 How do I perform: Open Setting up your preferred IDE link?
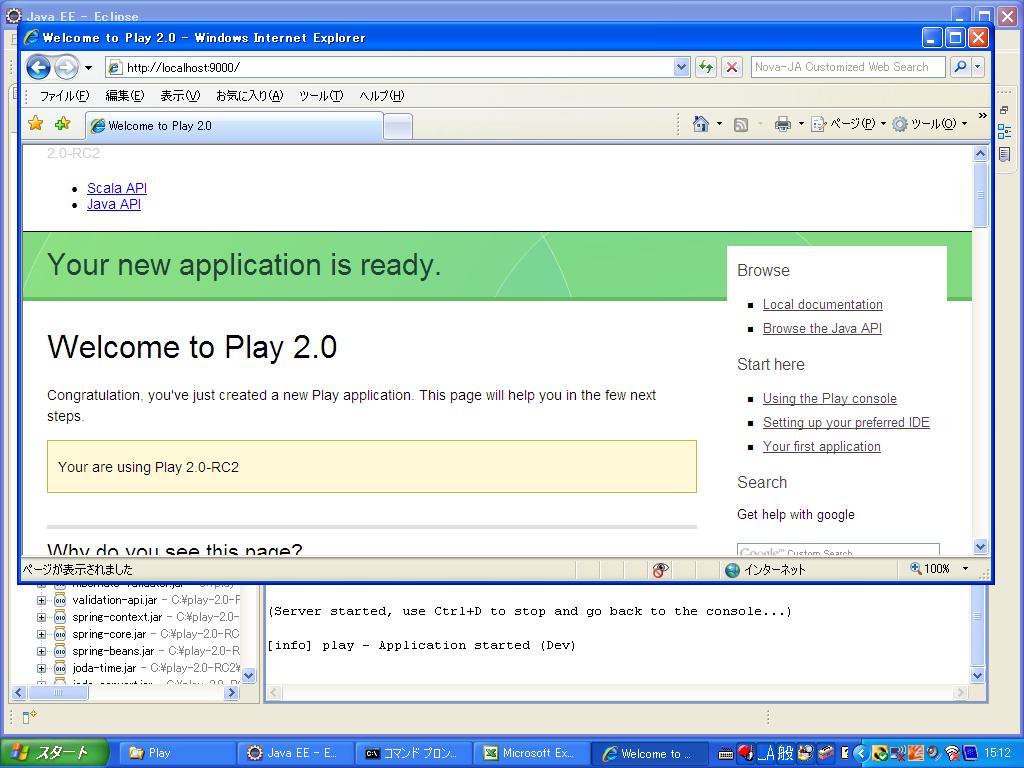pos(846,423)
